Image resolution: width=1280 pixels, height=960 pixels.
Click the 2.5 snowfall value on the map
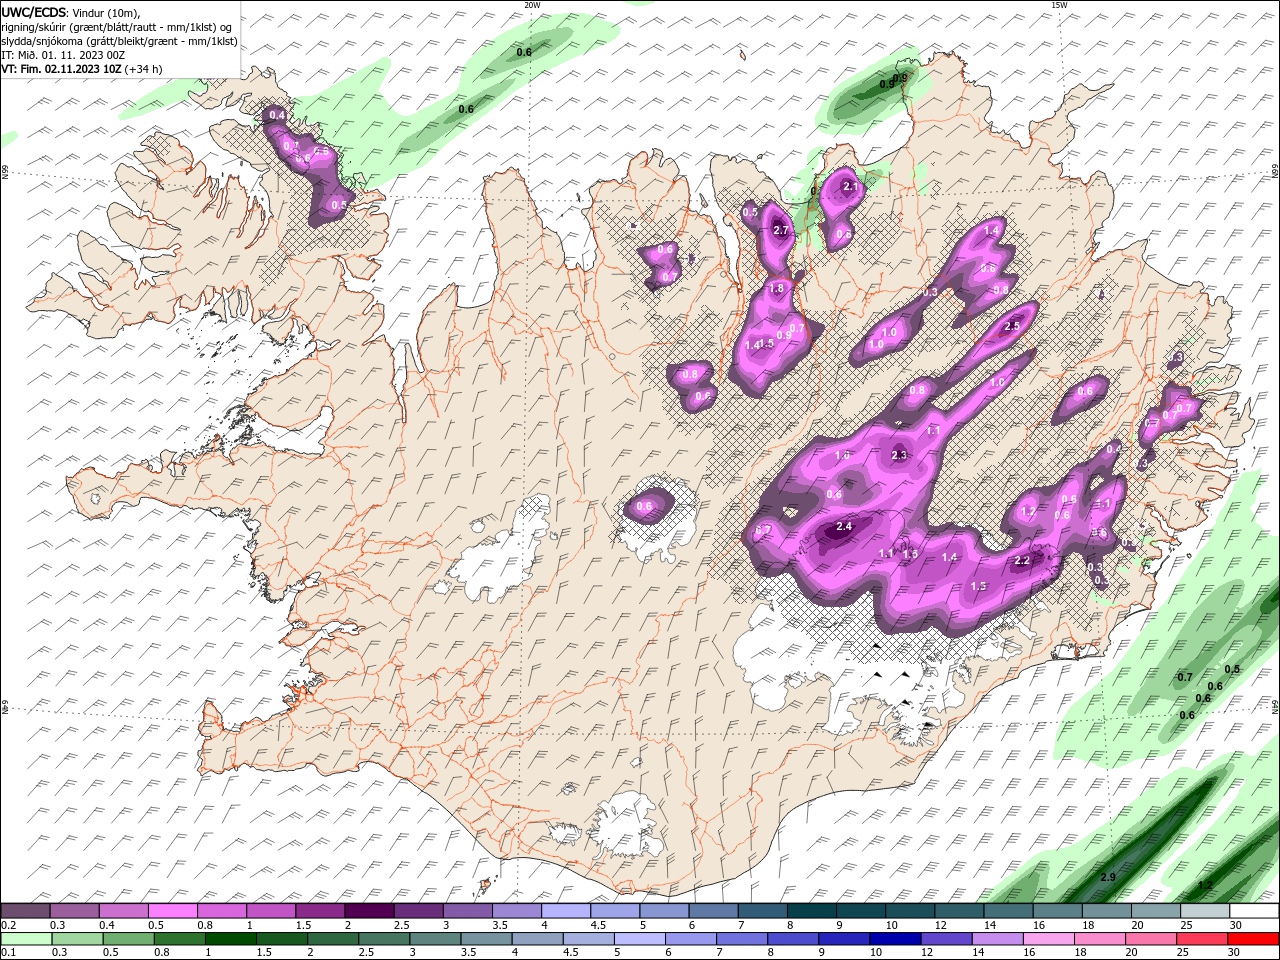pyautogui.click(x=1012, y=326)
